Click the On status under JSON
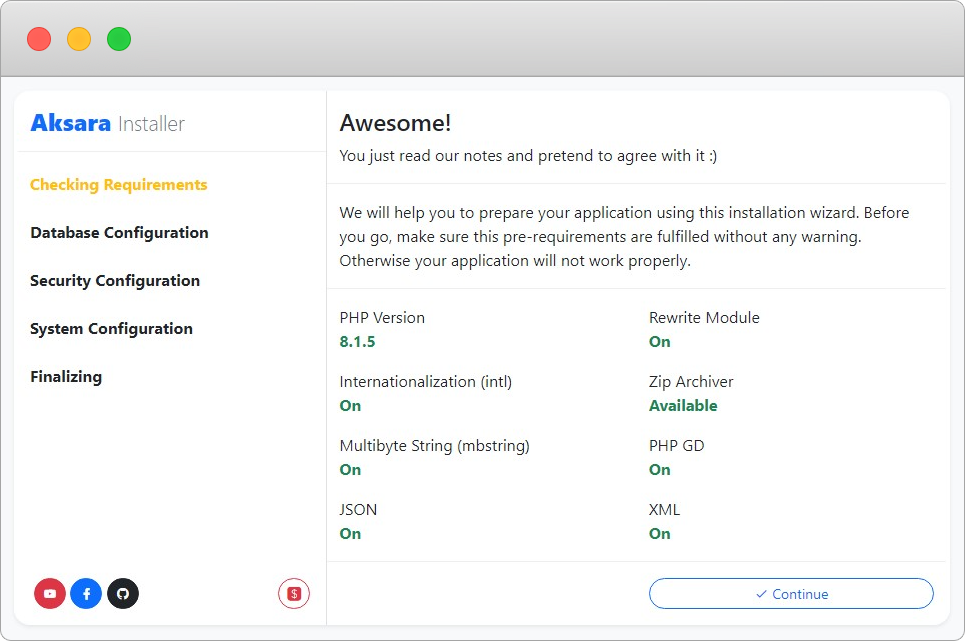The image size is (965, 641). click(350, 533)
